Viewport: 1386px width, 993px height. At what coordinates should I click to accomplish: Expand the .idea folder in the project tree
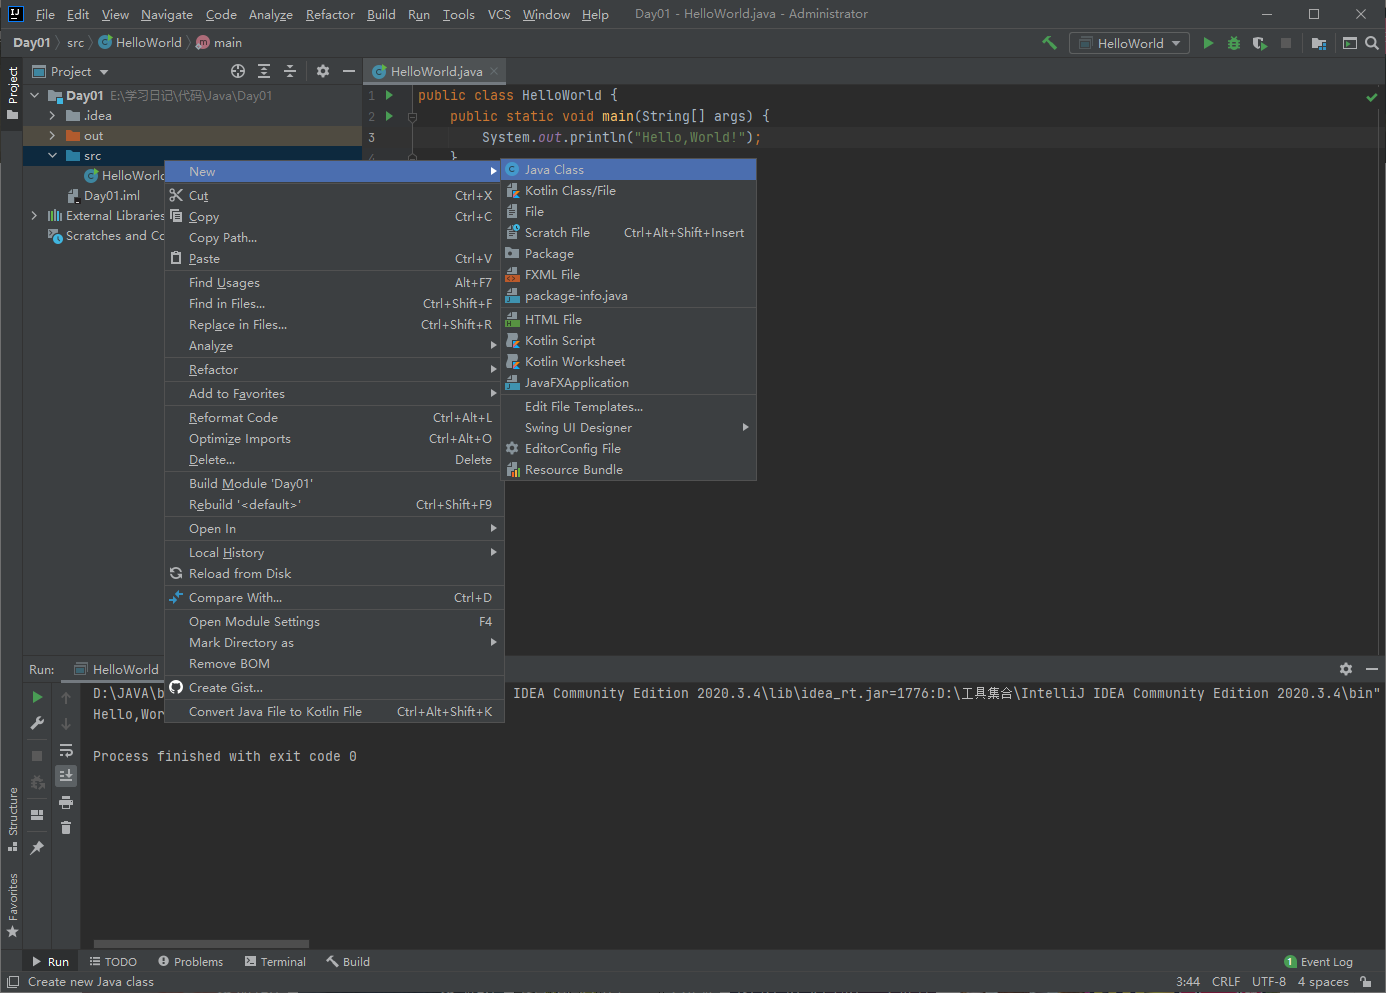(52, 116)
